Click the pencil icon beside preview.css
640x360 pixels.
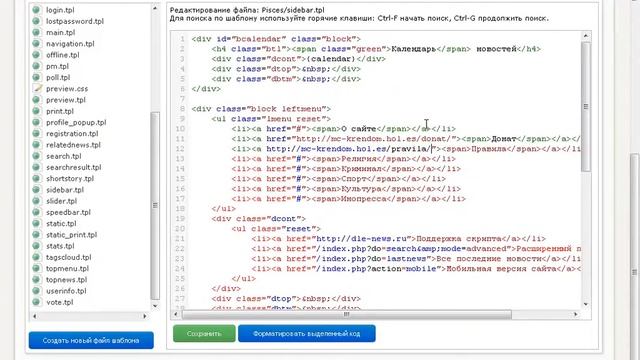point(37,88)
